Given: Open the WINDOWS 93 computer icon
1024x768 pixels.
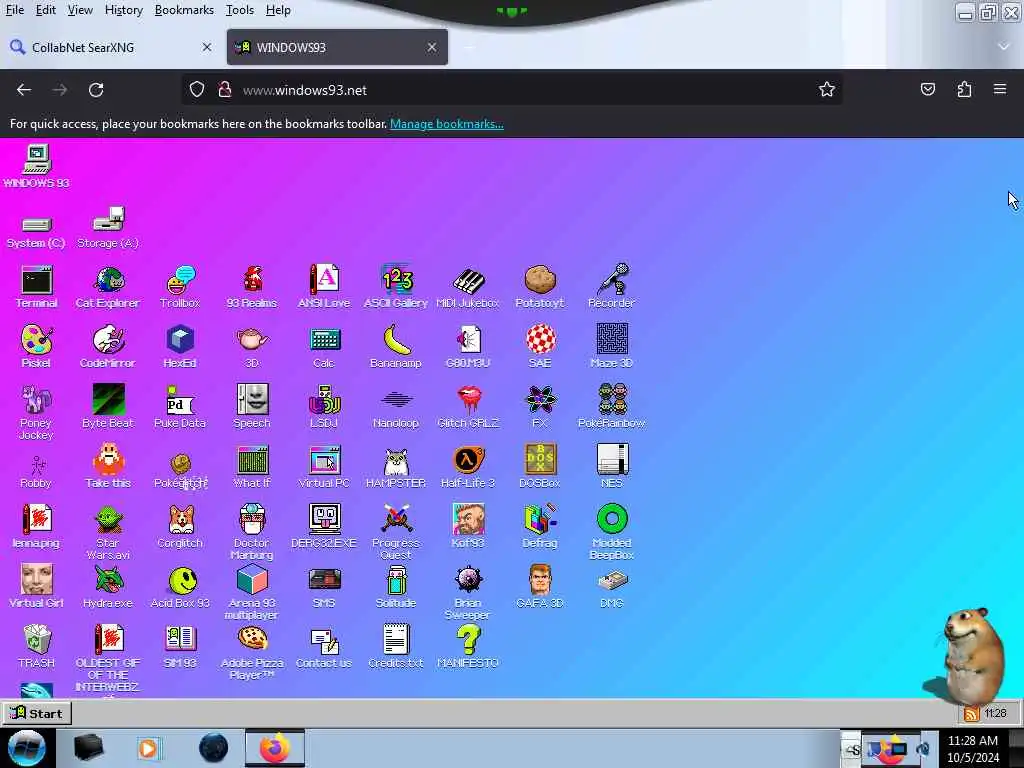Looking at the screenshot, I should pos(37,167).
